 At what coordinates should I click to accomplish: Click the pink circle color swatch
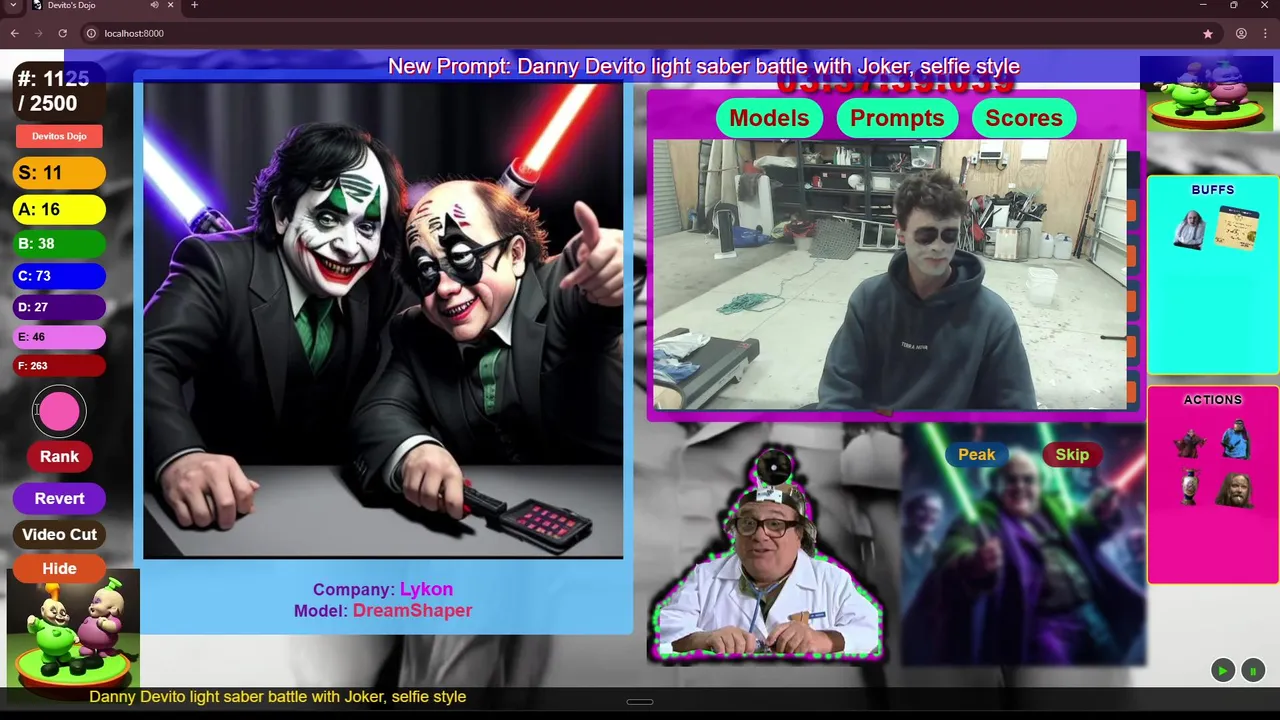point(59,412)
